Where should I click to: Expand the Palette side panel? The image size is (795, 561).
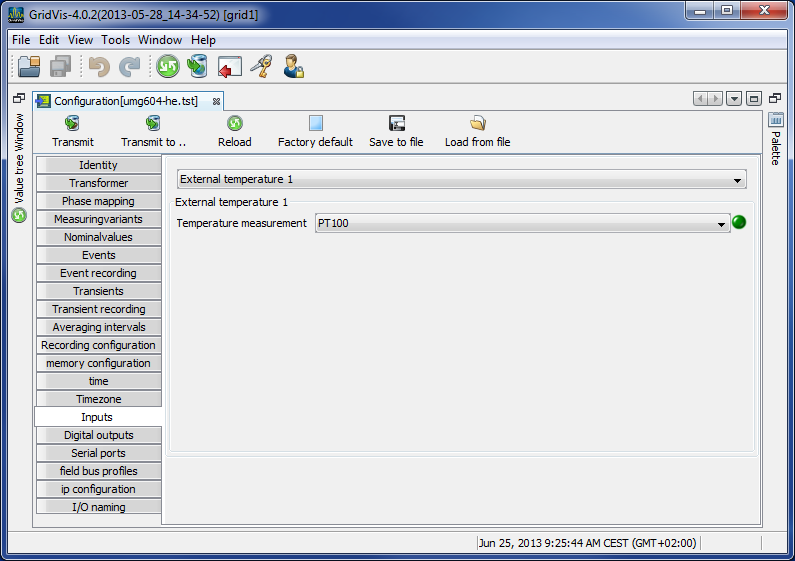776,140
